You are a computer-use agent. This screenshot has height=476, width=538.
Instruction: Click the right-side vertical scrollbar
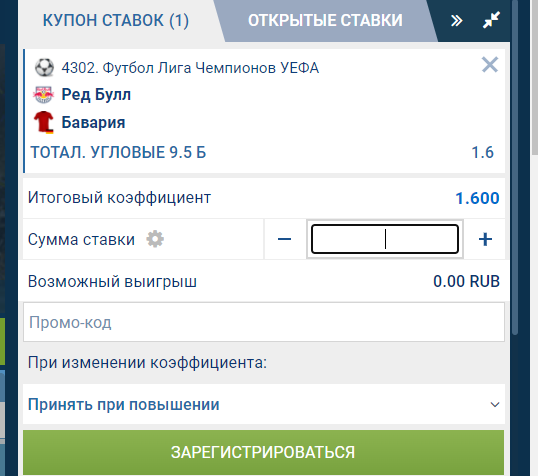(x=515, y=168)
